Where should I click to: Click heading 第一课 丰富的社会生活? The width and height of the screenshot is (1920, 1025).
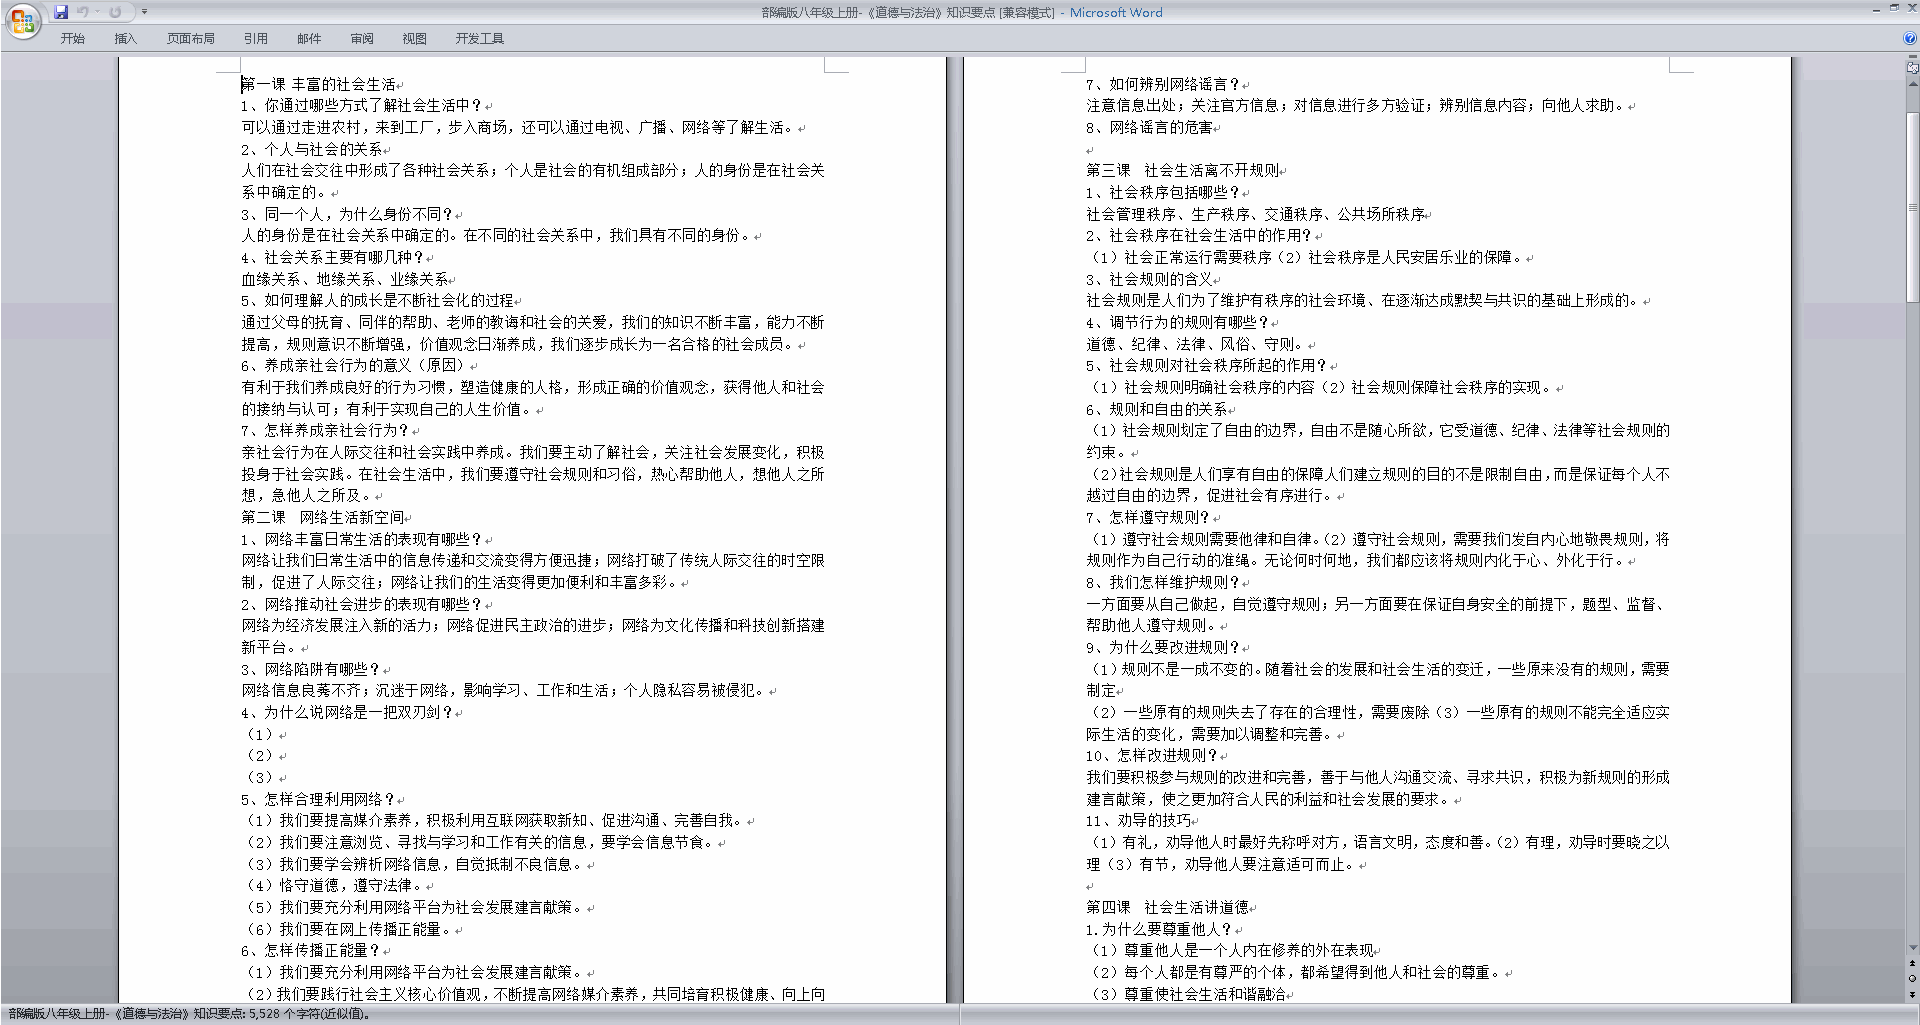(x=319, y=84)
